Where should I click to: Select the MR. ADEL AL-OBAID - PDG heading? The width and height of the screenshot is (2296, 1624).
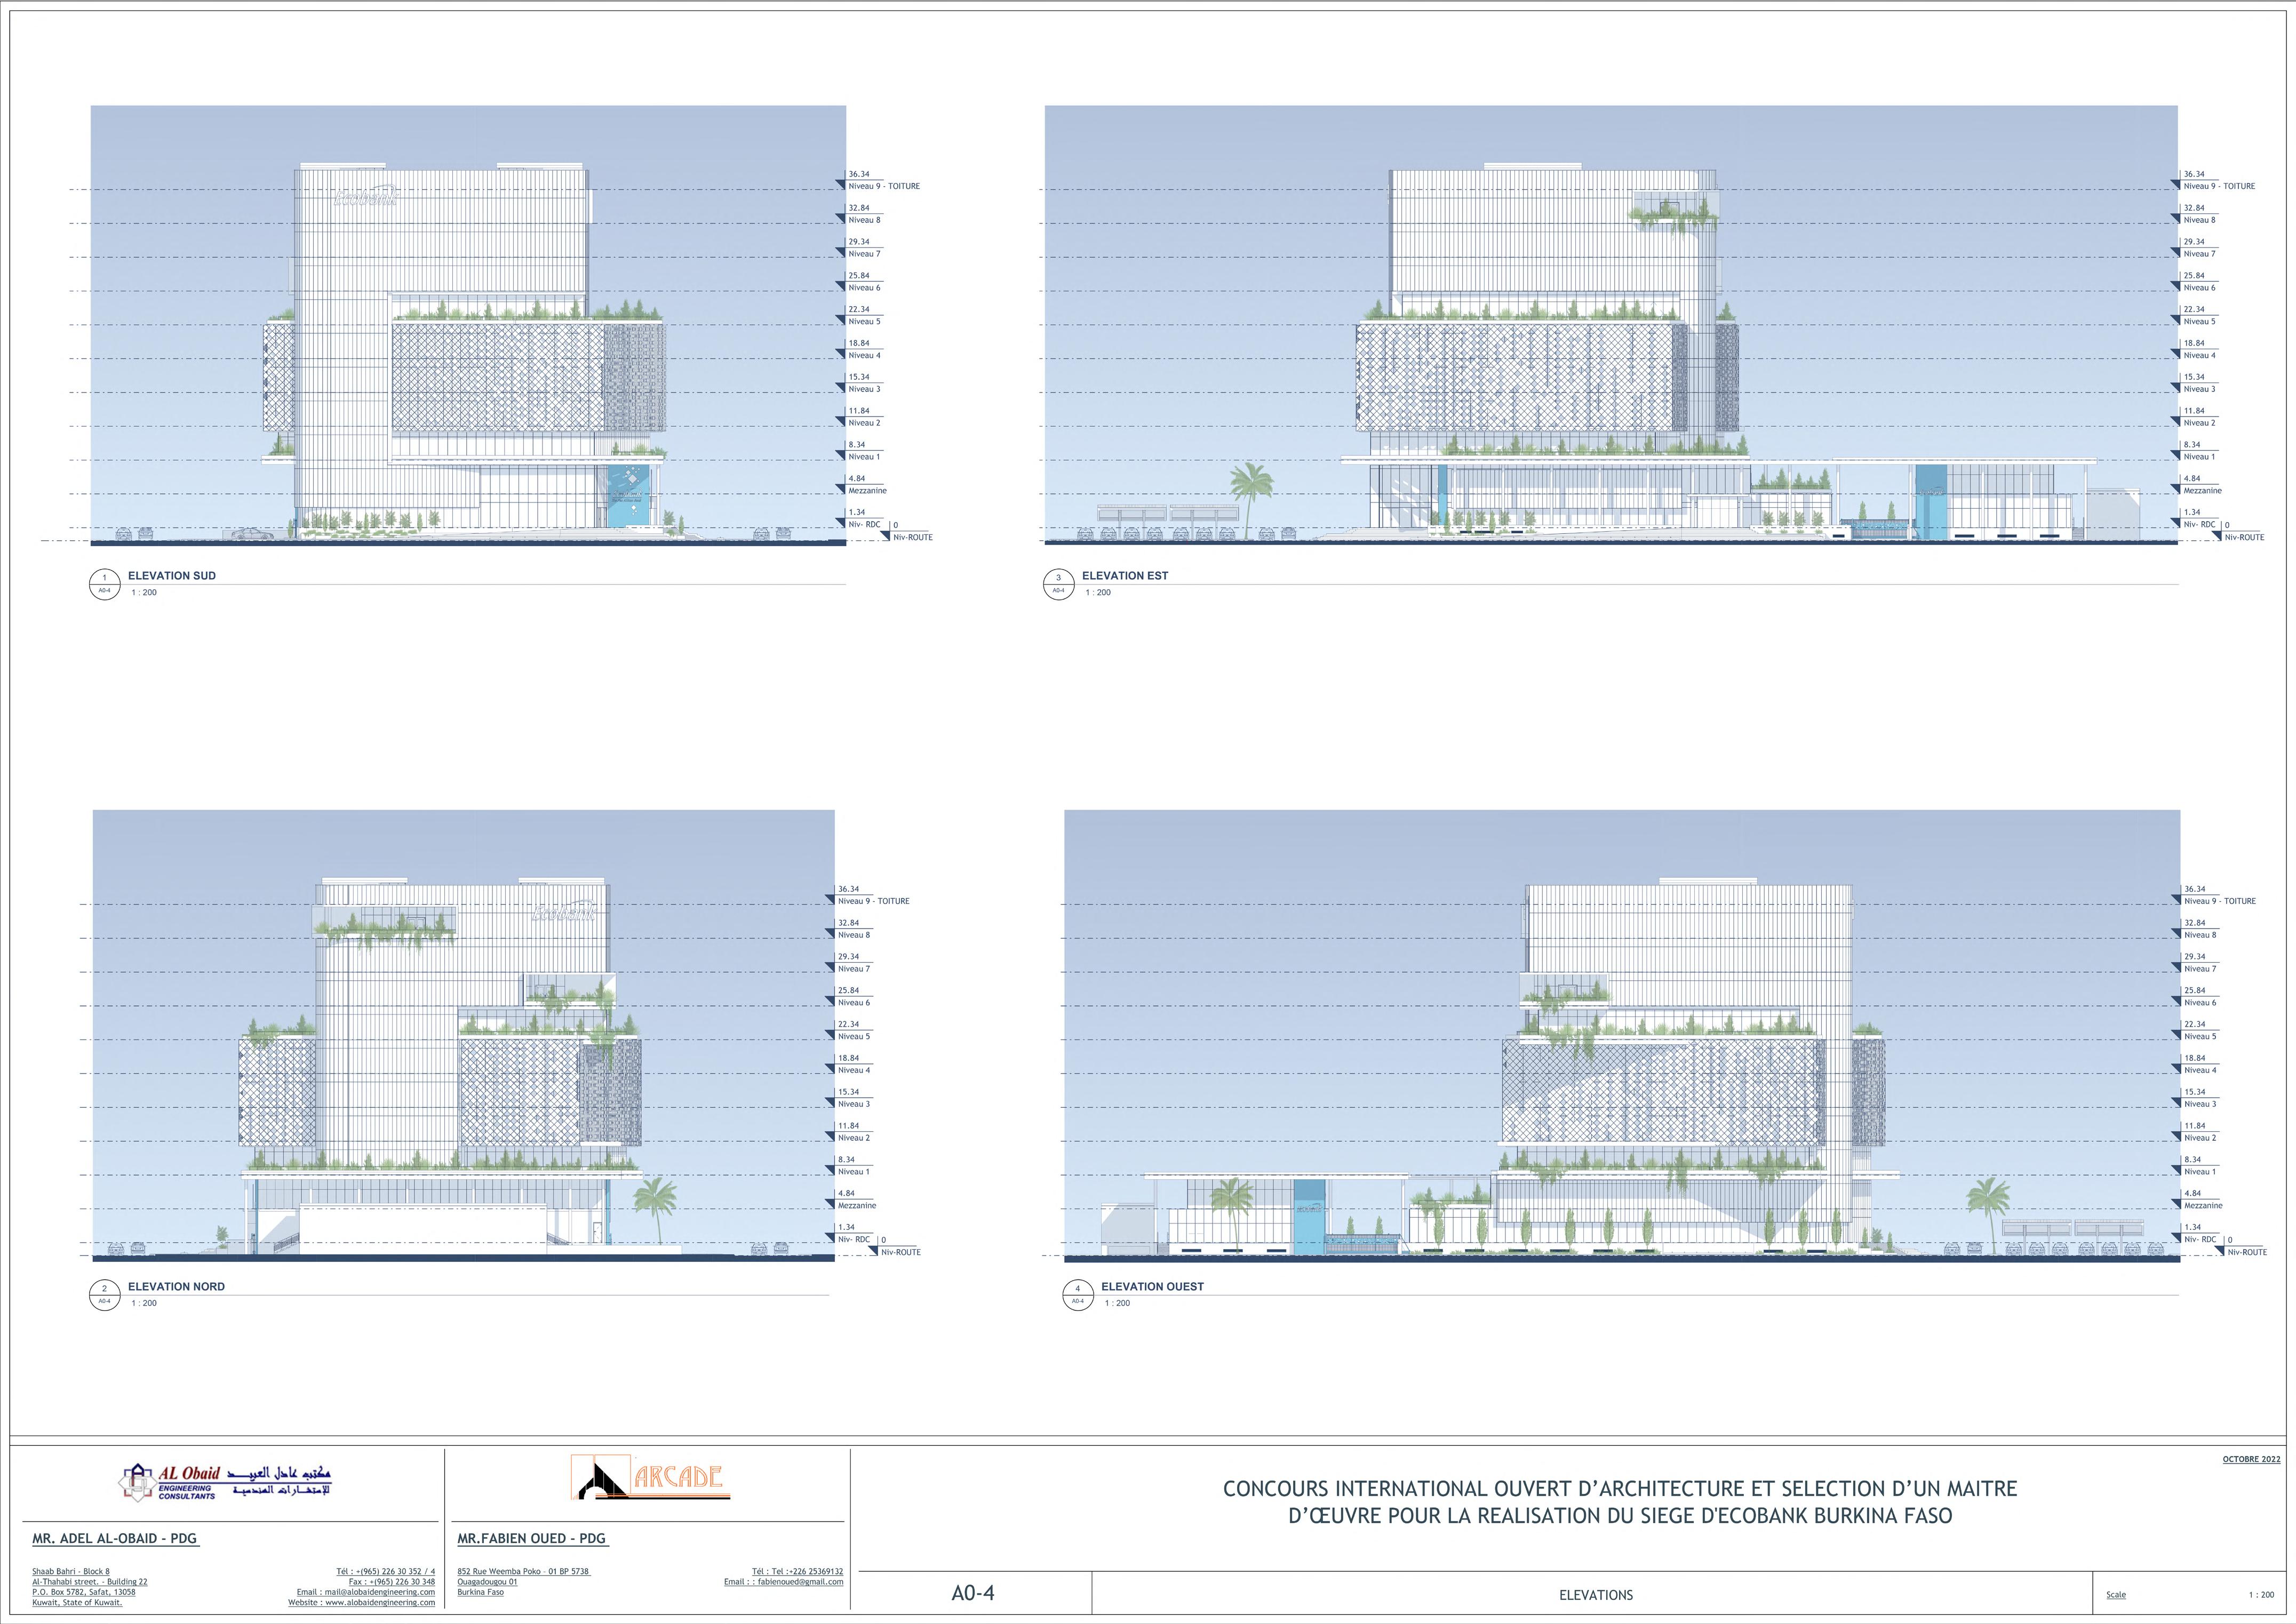[x=115, y=1539]
